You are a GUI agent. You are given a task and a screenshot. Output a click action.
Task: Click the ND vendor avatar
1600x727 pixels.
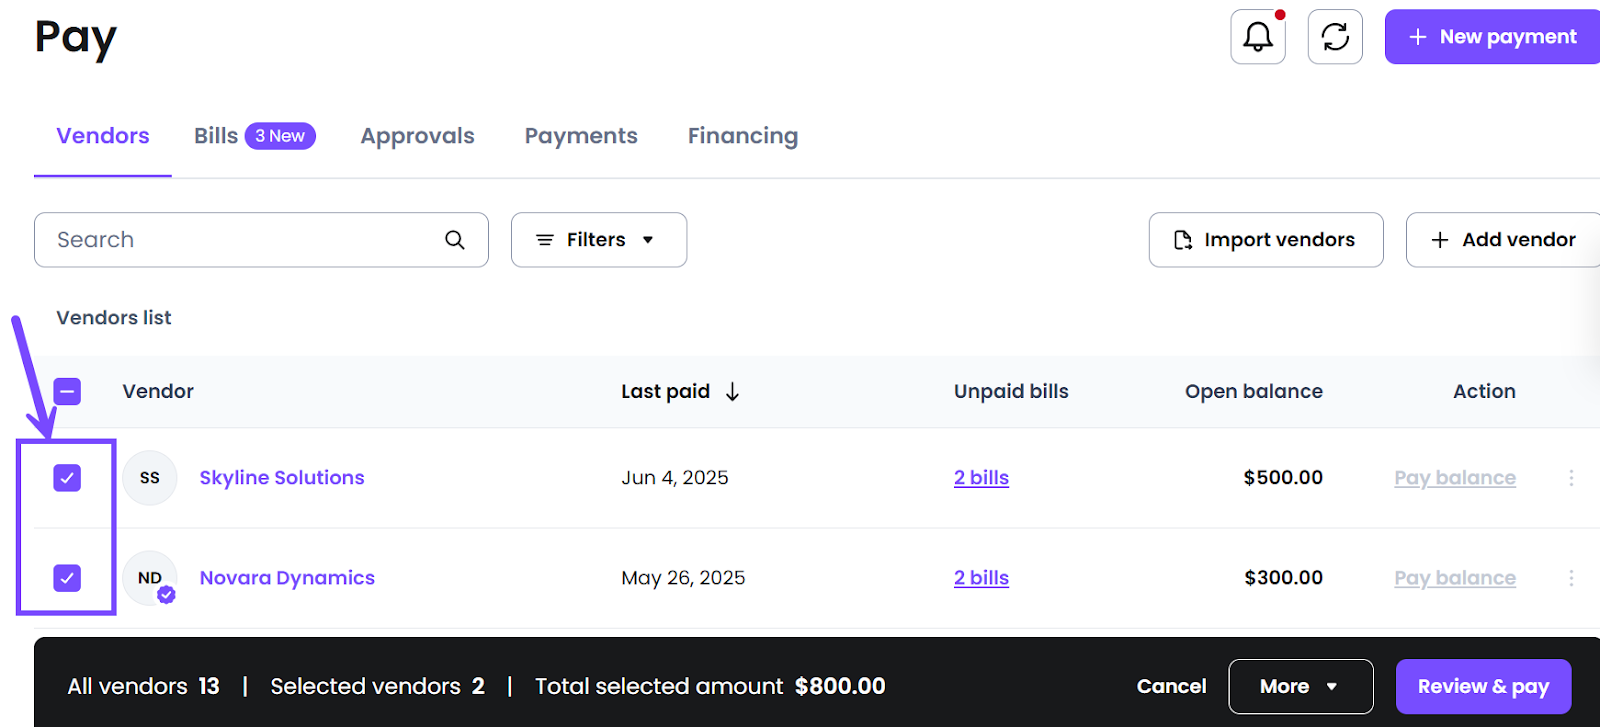click(150, 578)
